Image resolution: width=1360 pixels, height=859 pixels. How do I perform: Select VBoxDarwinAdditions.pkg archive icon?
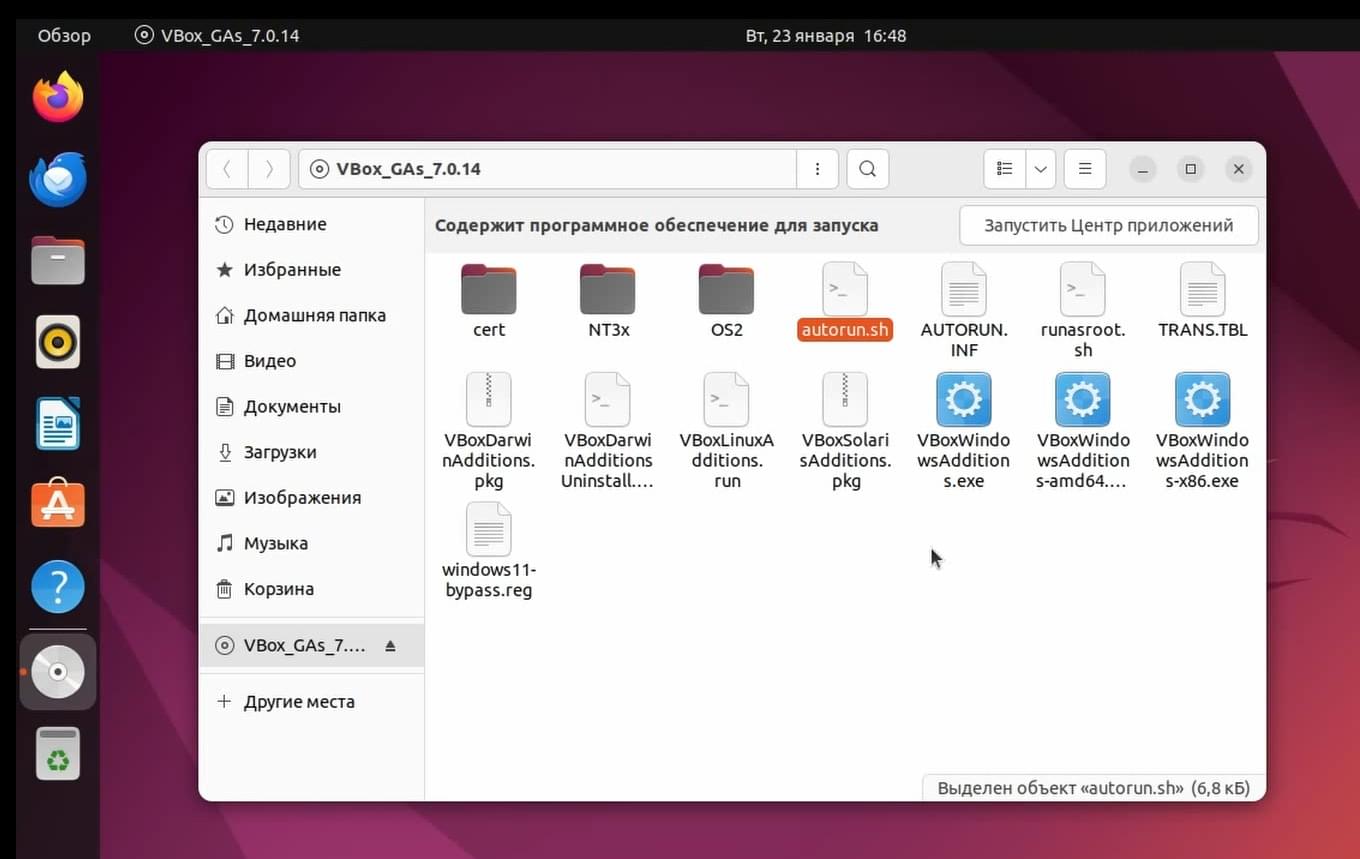click(x=489, y=400)
